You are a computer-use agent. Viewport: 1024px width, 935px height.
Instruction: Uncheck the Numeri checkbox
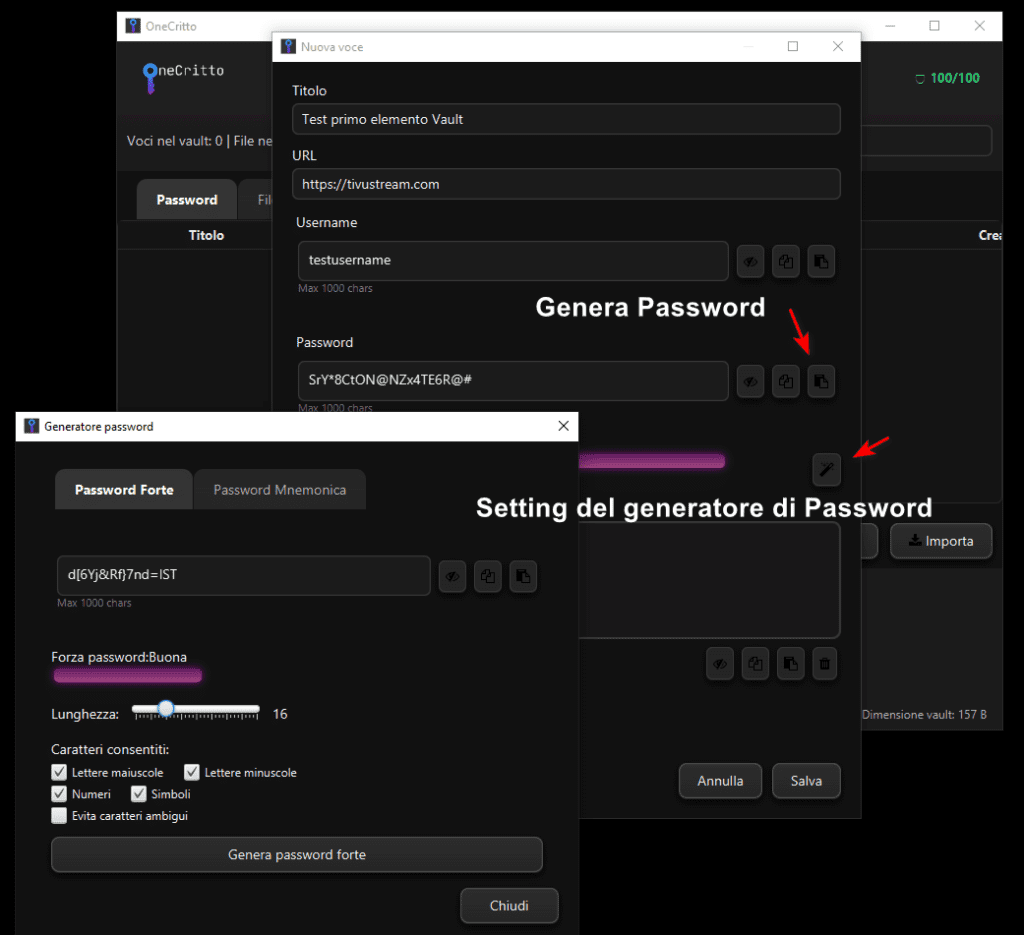[59, 794]
